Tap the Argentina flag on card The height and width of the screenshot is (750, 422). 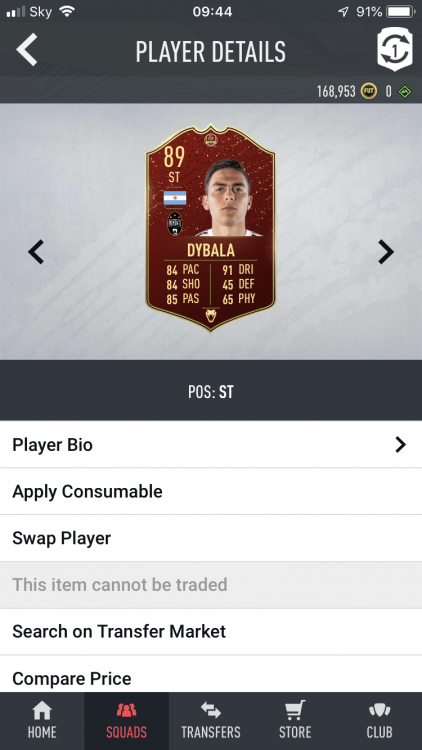click(175, 198)
